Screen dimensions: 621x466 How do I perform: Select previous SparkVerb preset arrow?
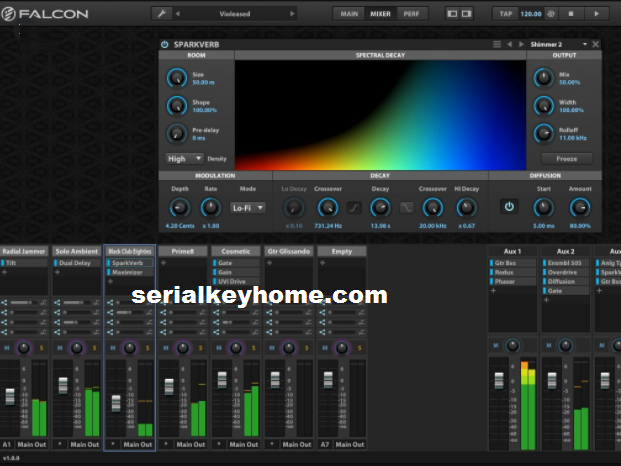coord(510,44)
